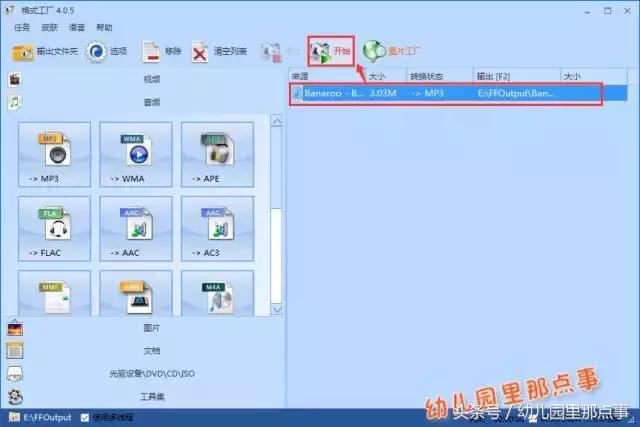Choose the M4A format tile
This screenshot has height=427, width=640.
(x=218, y=293)
